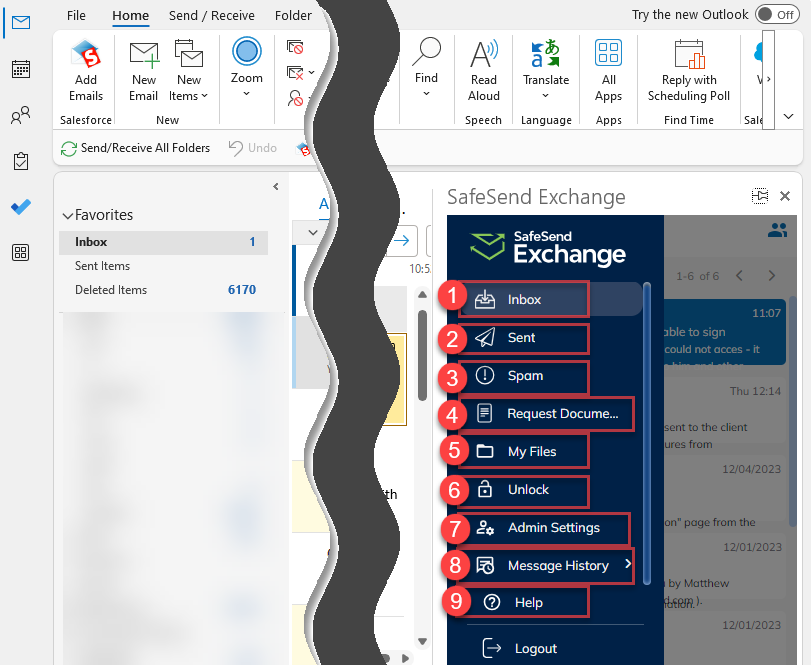Image resolution: width=811 pixels, height=665 pixels.
Task: Start Read Aloud for the message
Action: (483, 70)
